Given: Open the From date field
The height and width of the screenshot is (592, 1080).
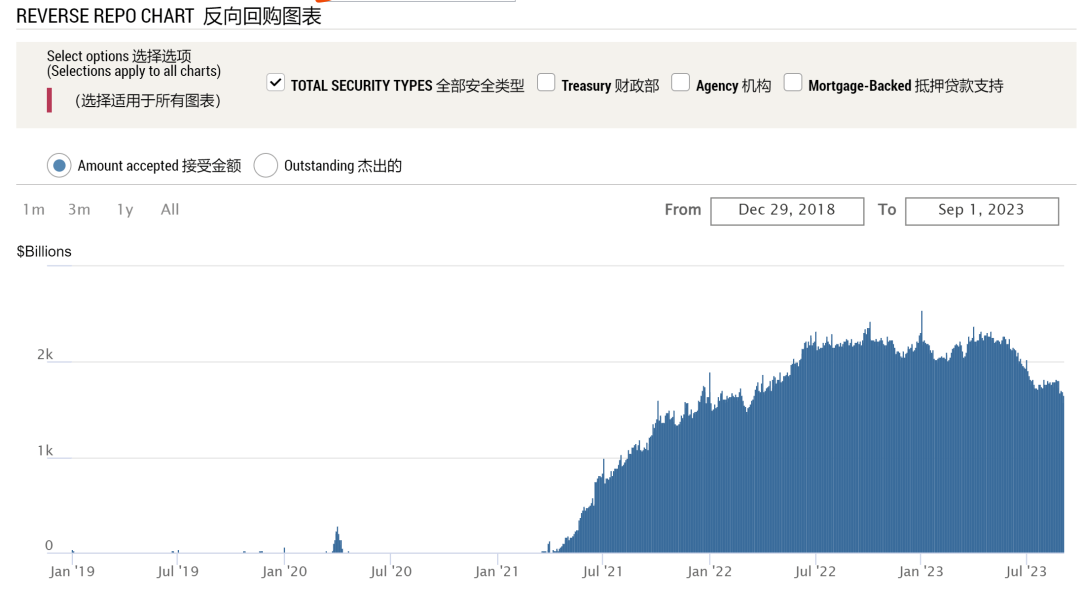Looking at the screenshot, I should pos(787,210).
